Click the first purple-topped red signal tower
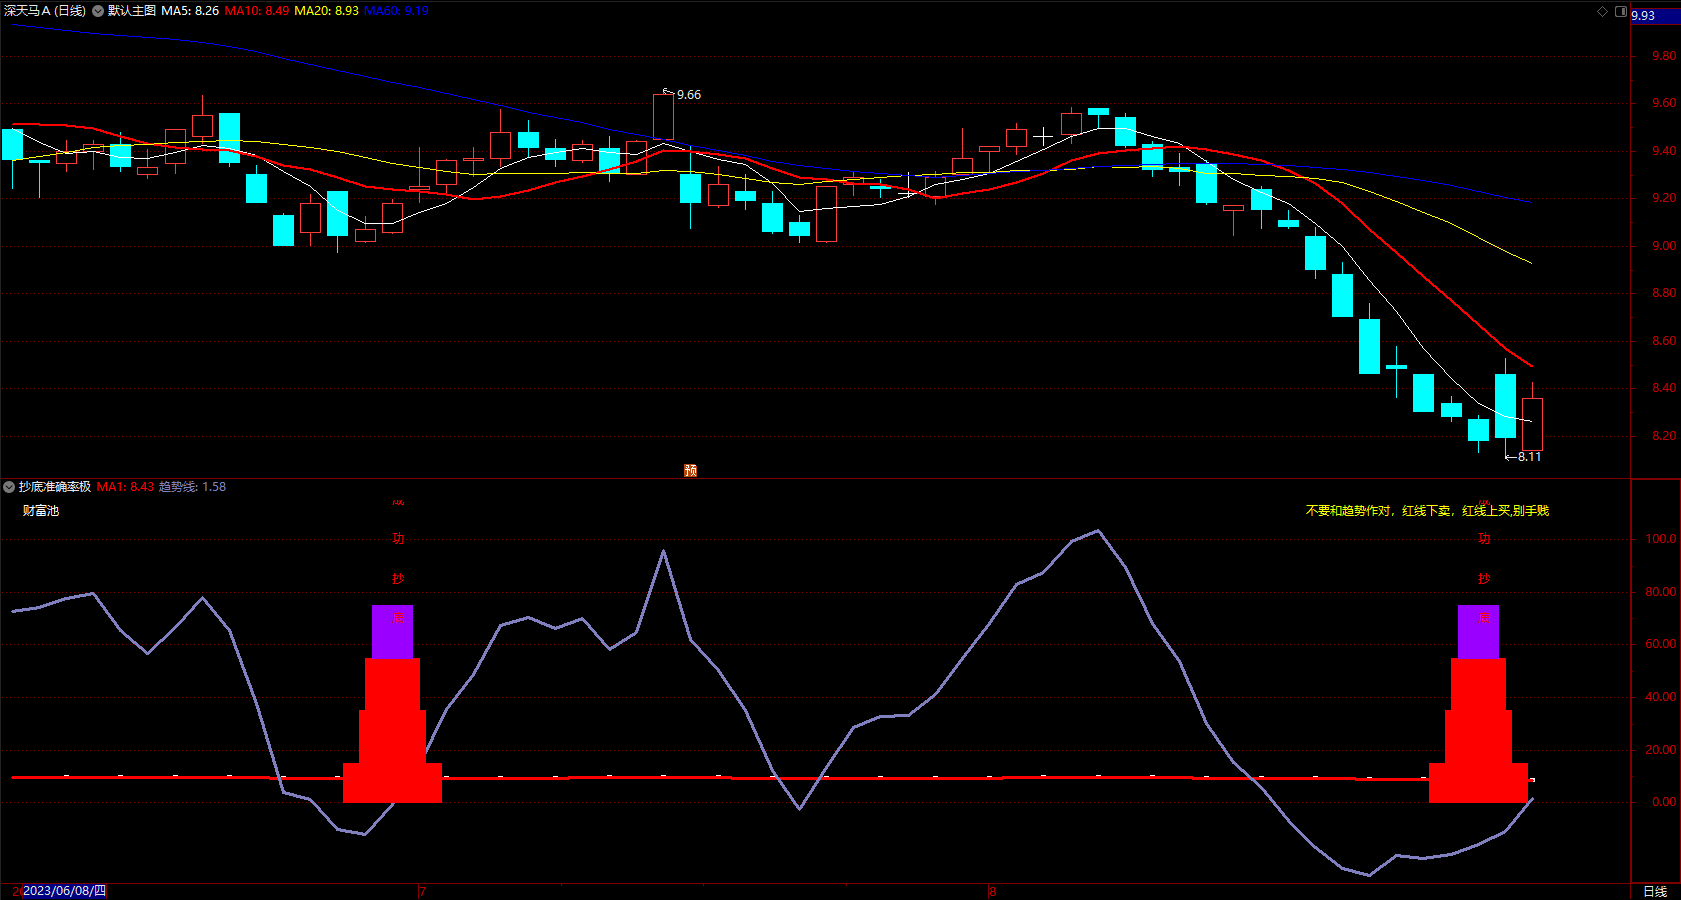This screenshot has height=900, width=1681. [392, 704]
